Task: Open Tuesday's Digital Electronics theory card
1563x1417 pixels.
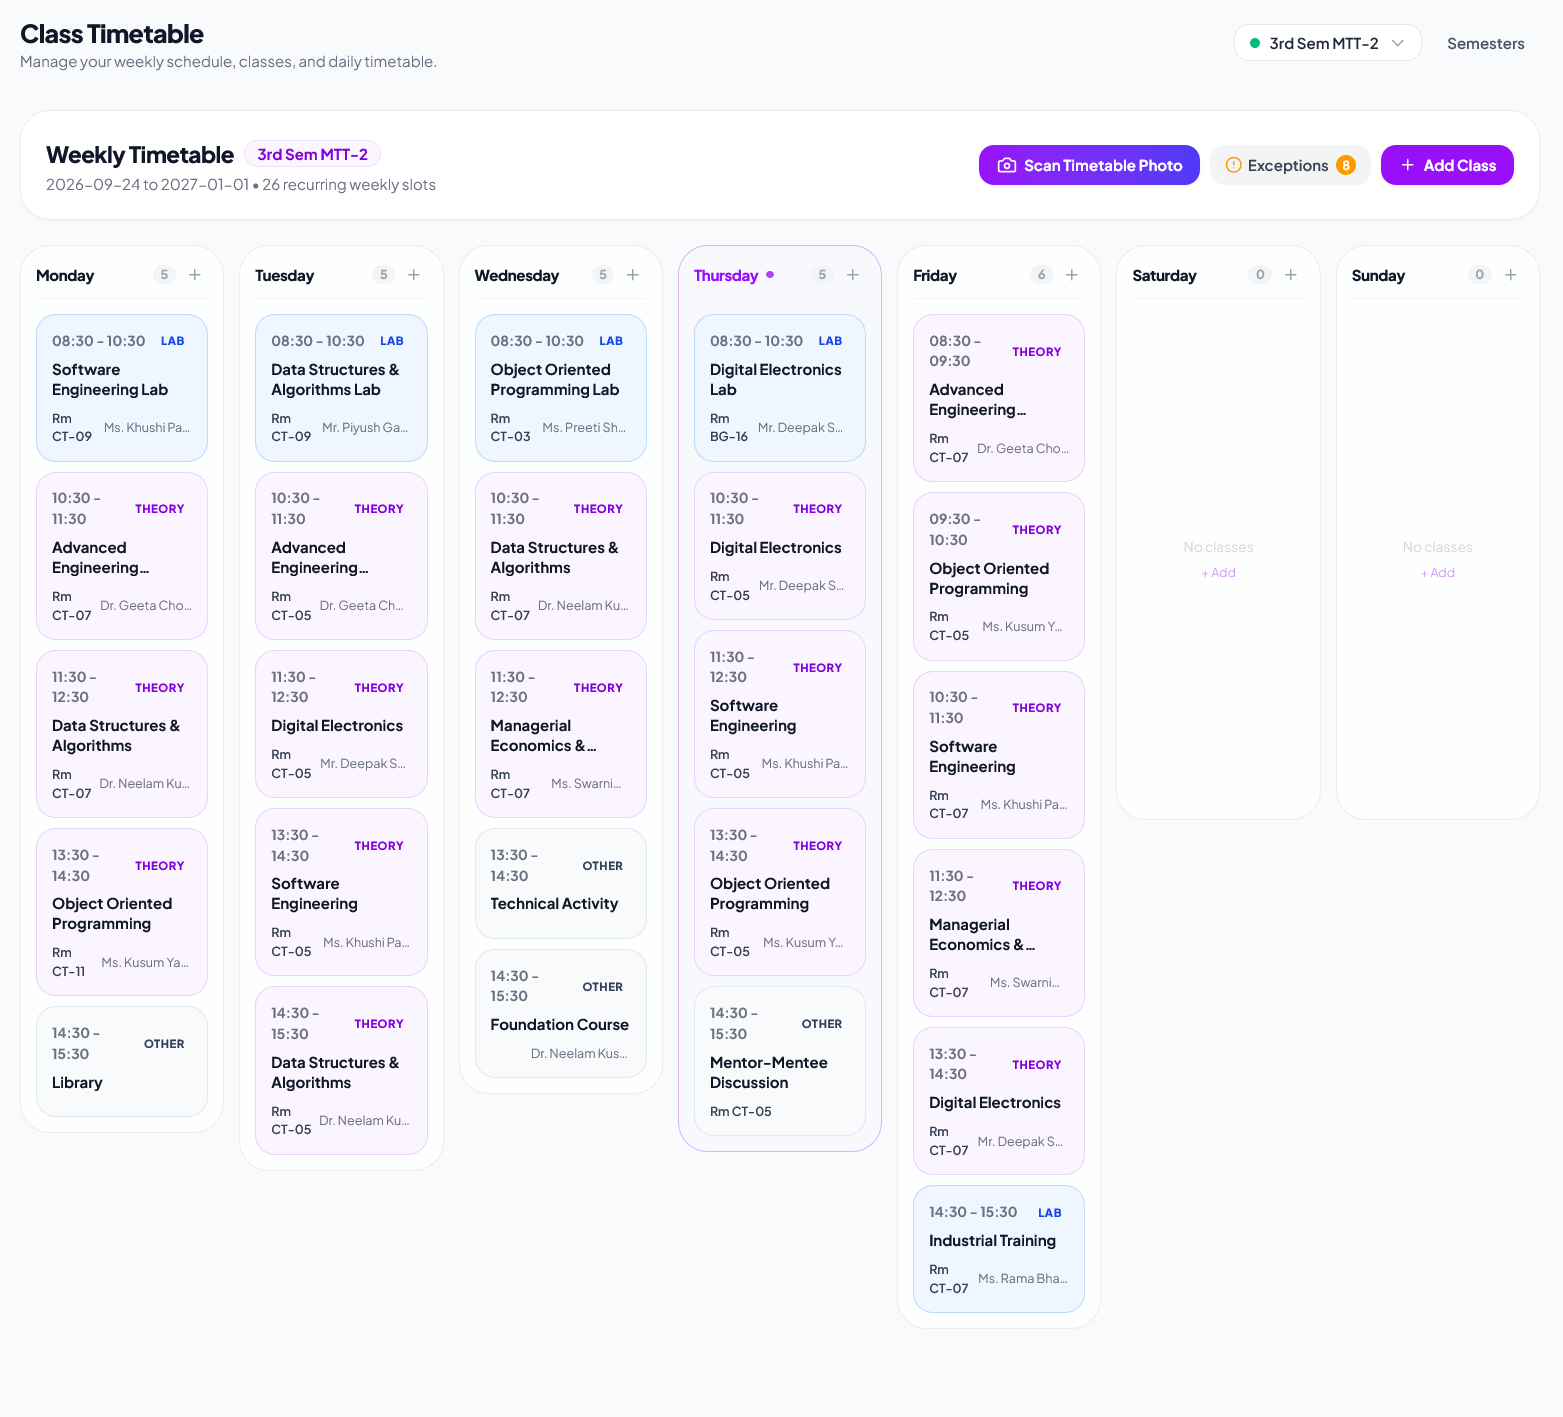Action: [x=341, y=724]
